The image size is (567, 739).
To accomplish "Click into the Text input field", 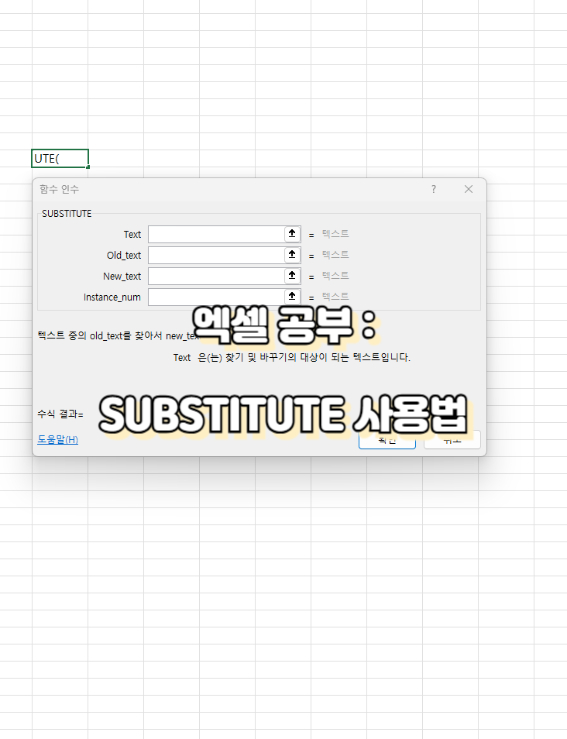I will pos(216,234).
